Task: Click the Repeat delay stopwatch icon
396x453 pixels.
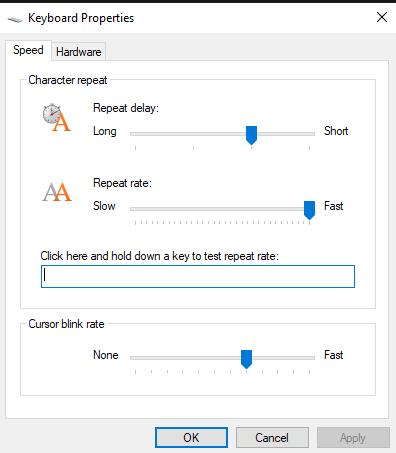Action: click(57, 117)
